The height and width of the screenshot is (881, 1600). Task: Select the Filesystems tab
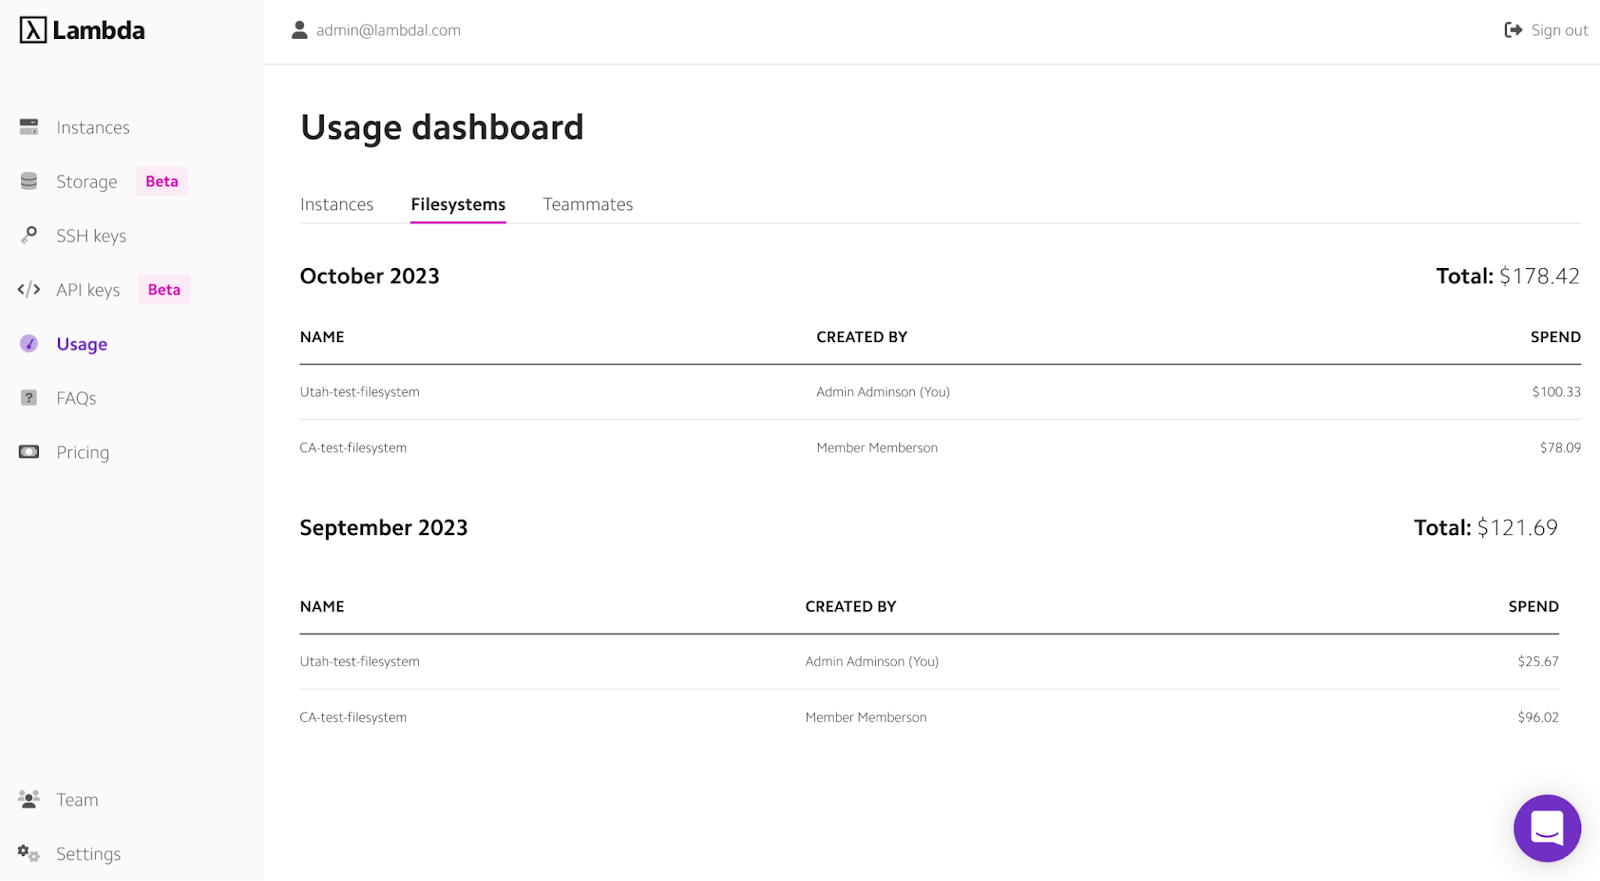[457, 204]
